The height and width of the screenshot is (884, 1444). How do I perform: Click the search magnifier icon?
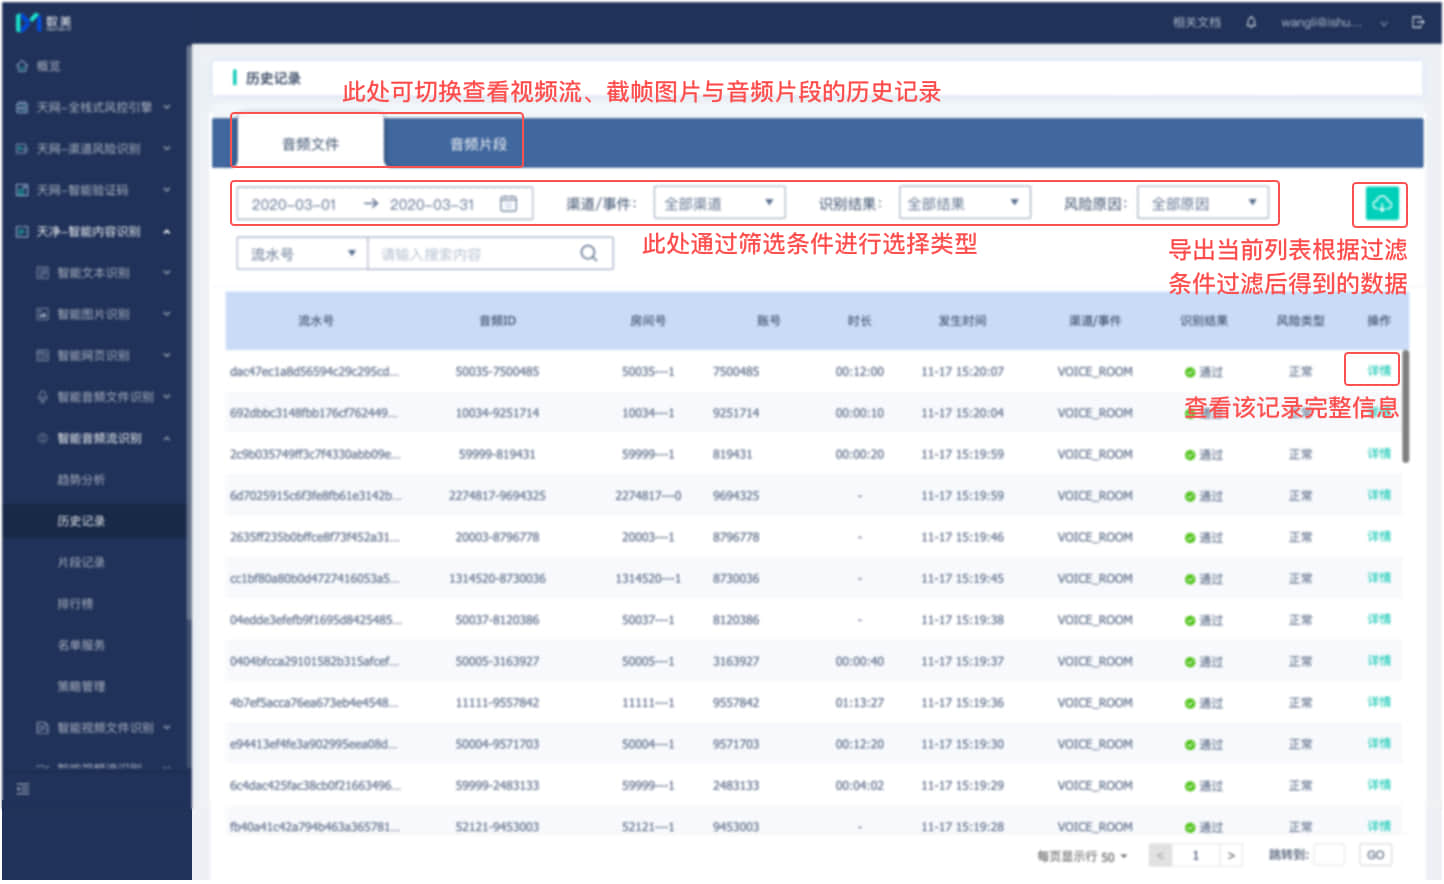click(589, 254)
